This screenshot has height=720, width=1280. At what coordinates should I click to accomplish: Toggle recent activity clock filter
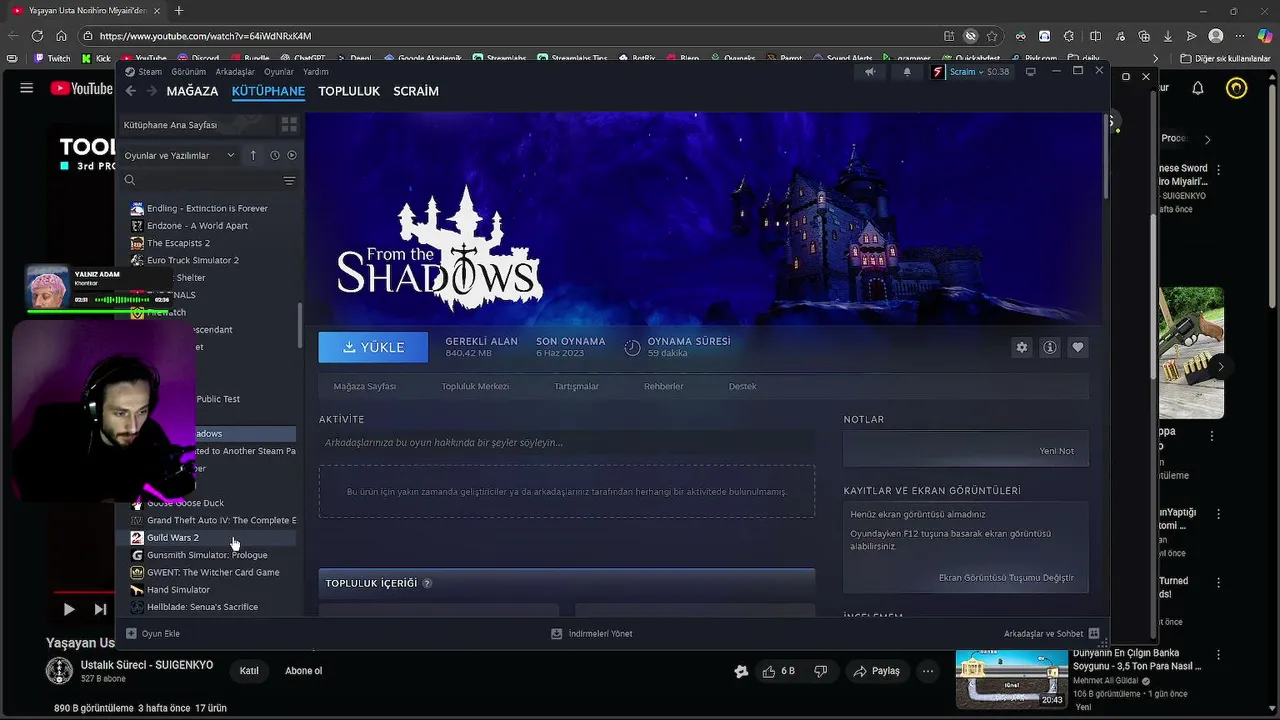[x=274, y=155]
